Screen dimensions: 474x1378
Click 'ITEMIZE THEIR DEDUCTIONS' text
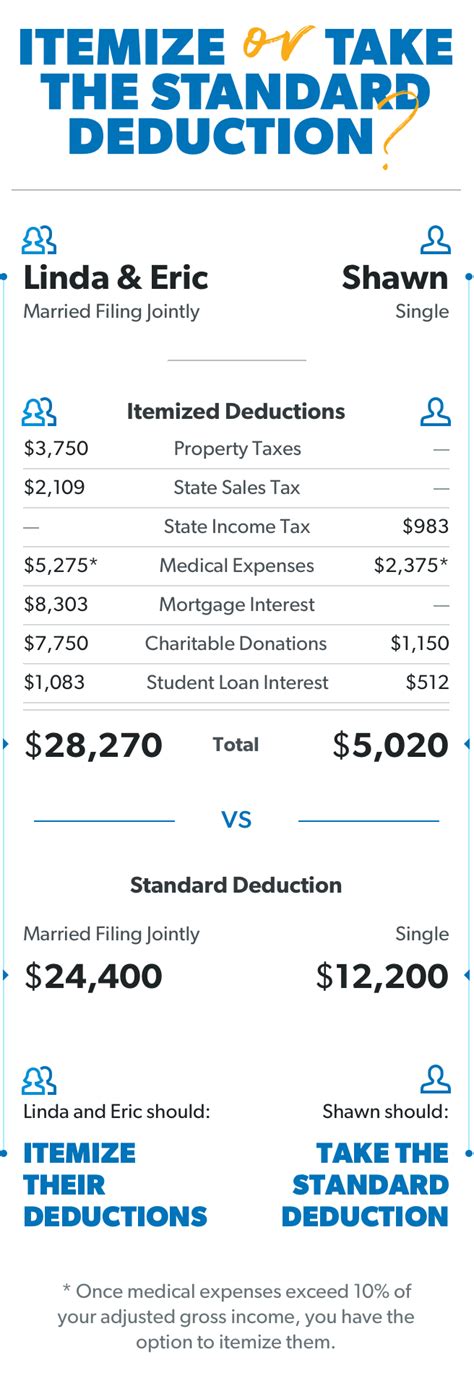[115, 1185]
